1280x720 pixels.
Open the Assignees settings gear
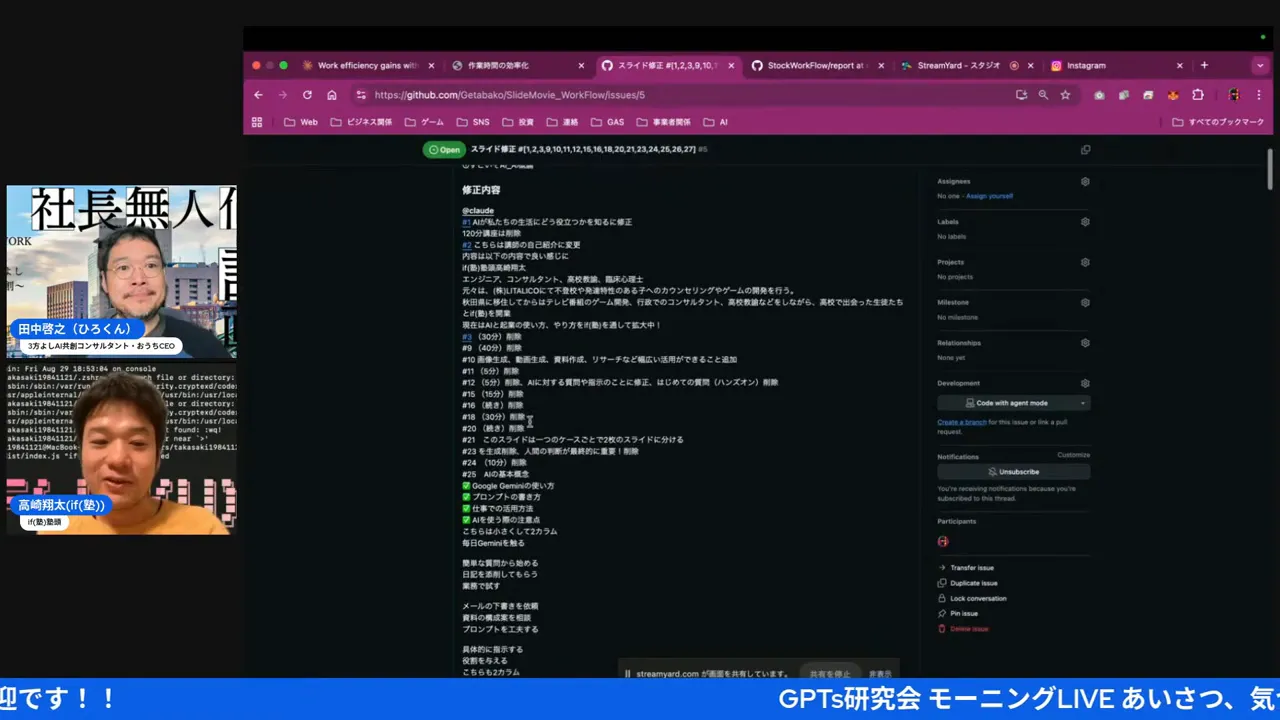pyautogui.click(x=1085, y=181)
